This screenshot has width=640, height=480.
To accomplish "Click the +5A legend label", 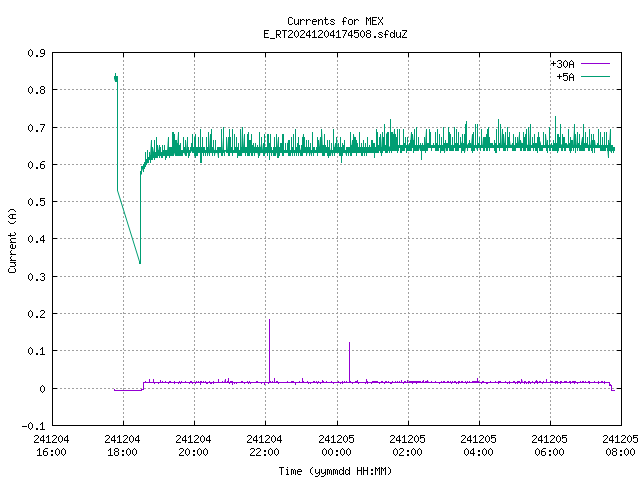I will click(x=565, y=77).
